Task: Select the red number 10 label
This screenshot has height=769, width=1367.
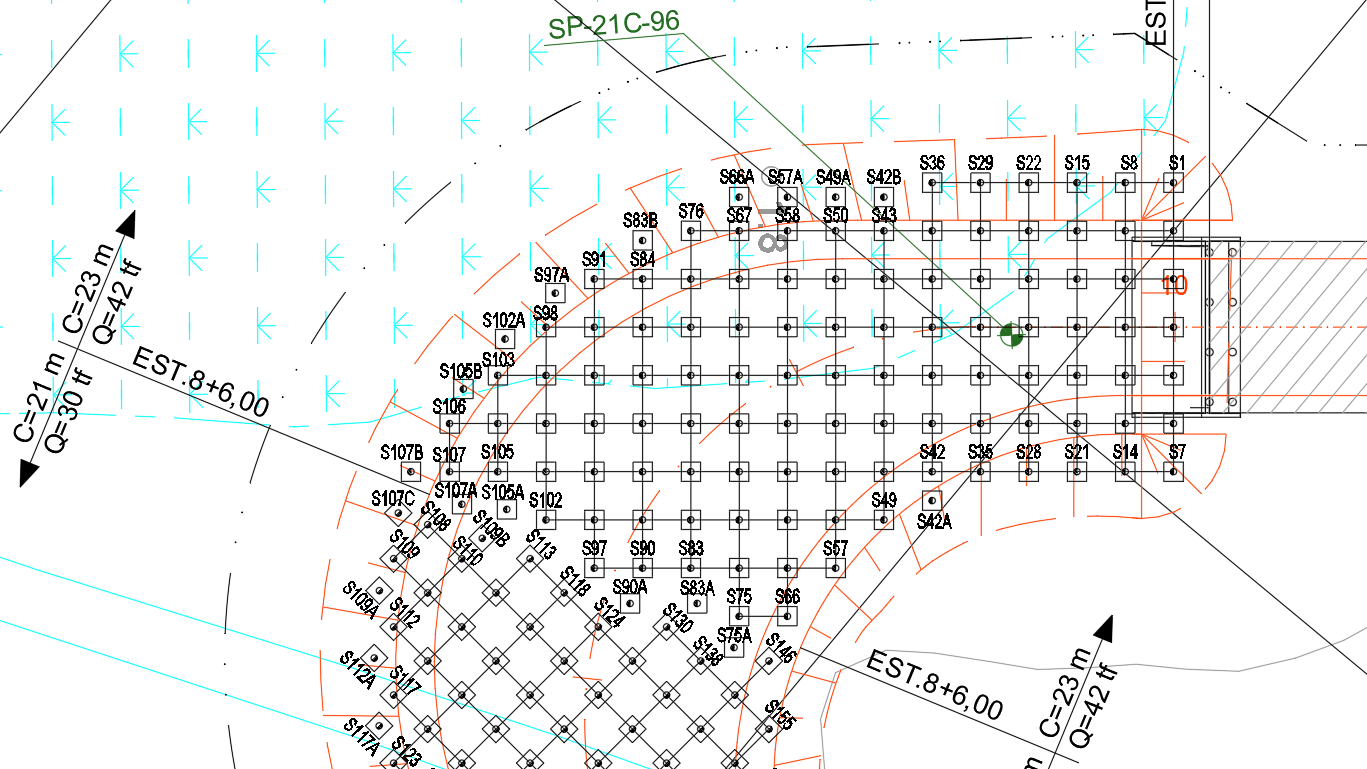Action: coord(1174,285)
